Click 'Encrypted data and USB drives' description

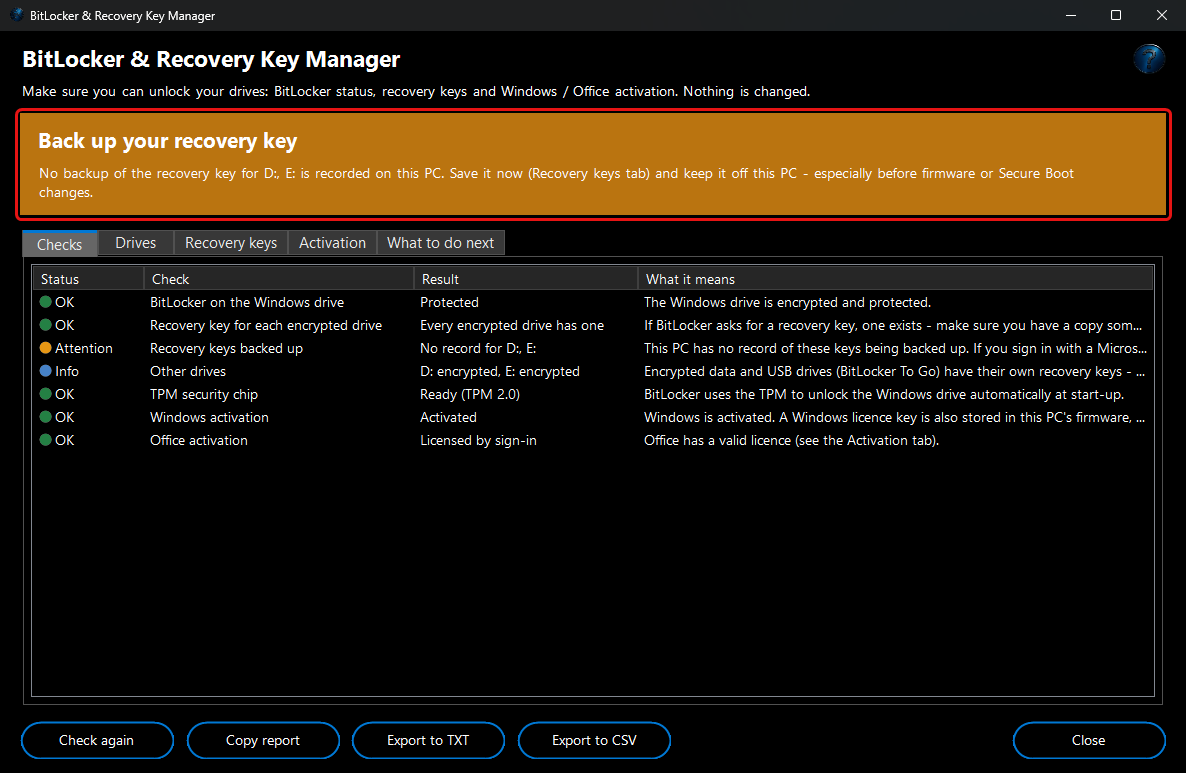[x=894, y=371]
